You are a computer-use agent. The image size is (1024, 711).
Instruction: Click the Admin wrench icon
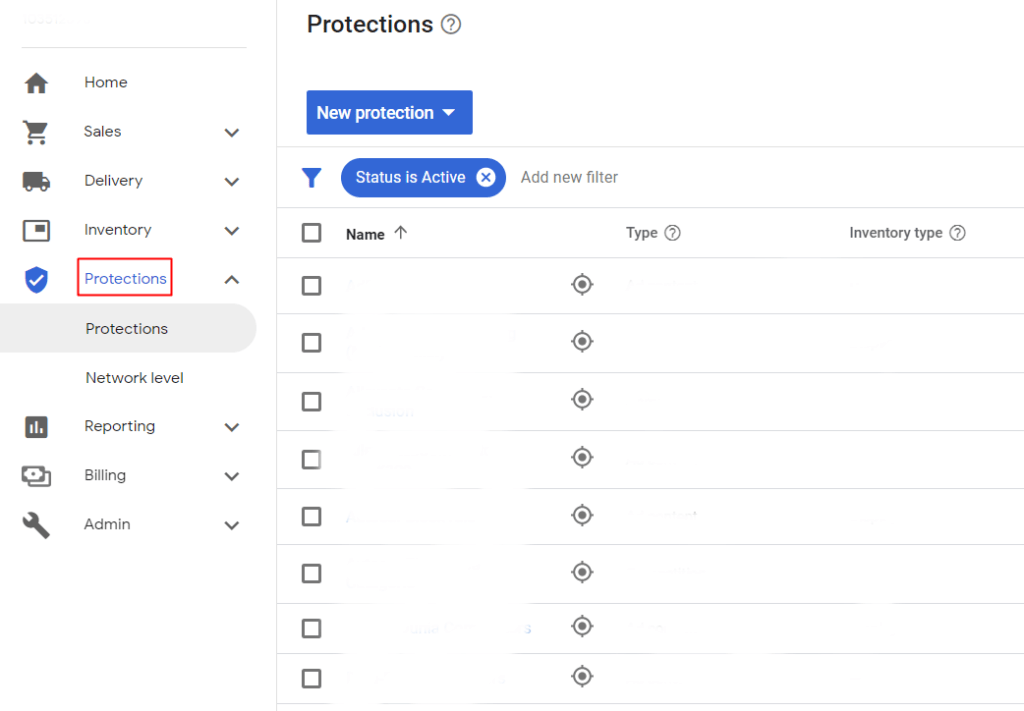tap(36, 524)
